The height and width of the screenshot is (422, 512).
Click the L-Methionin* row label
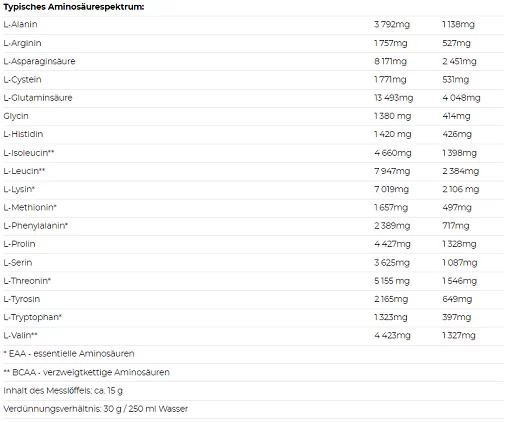click(30, 207)
